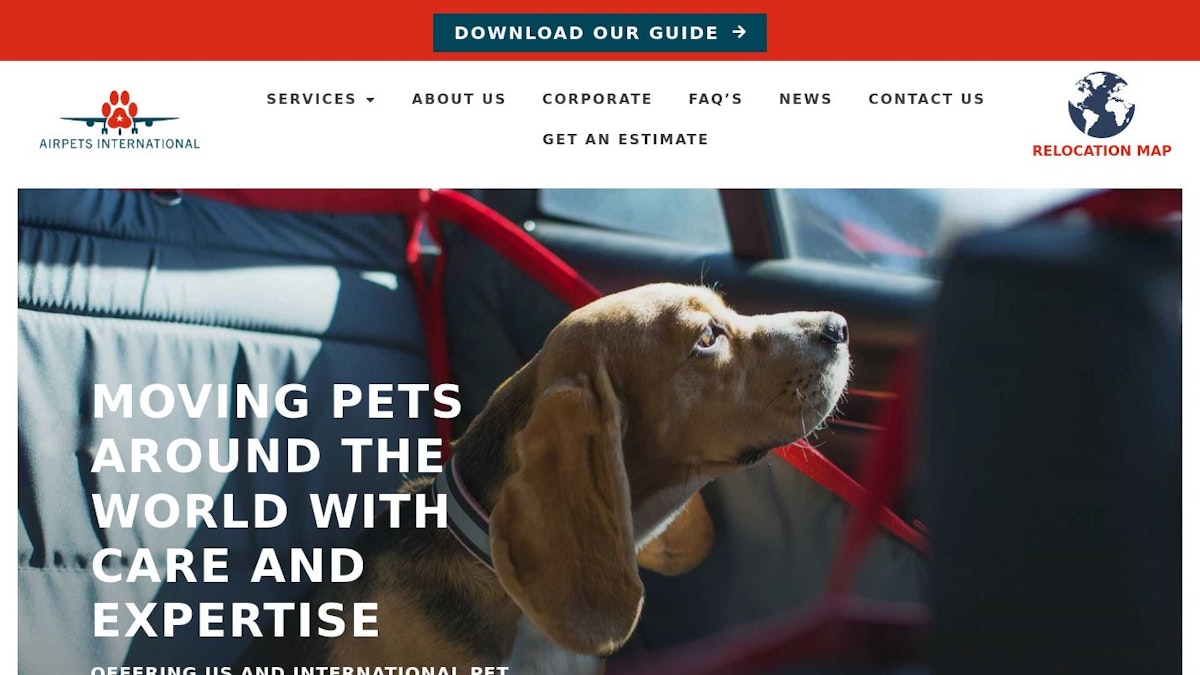Navigate to Contact Us
The image size is (1200, 675).
[926, 99]
